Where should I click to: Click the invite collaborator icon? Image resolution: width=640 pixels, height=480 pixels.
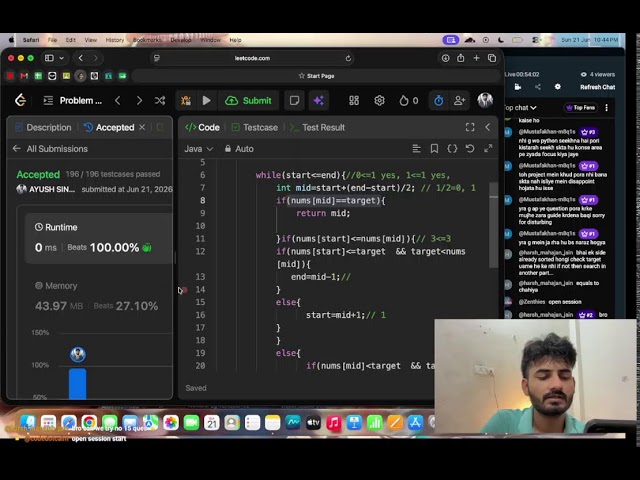(460, 100)
